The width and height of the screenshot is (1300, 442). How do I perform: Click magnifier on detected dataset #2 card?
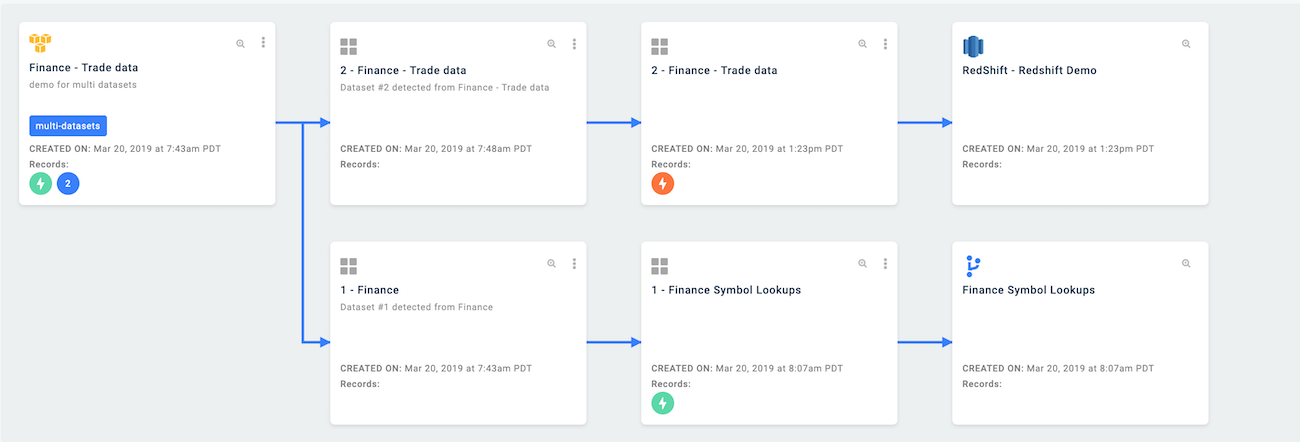pos(551,44)
